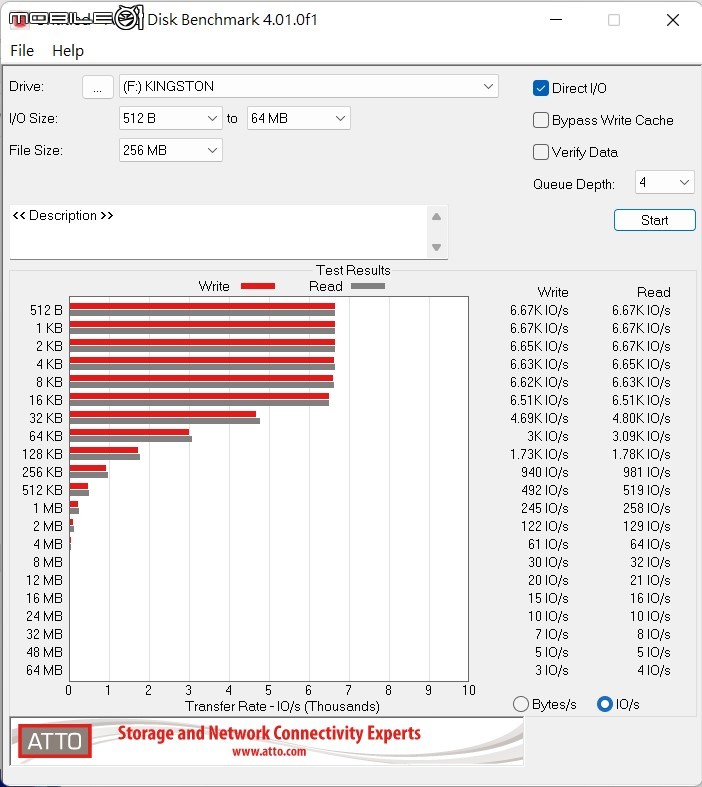Select the Bytes/s radio button
This screenshot has height=787, width=702.
[x=521, y=704]
